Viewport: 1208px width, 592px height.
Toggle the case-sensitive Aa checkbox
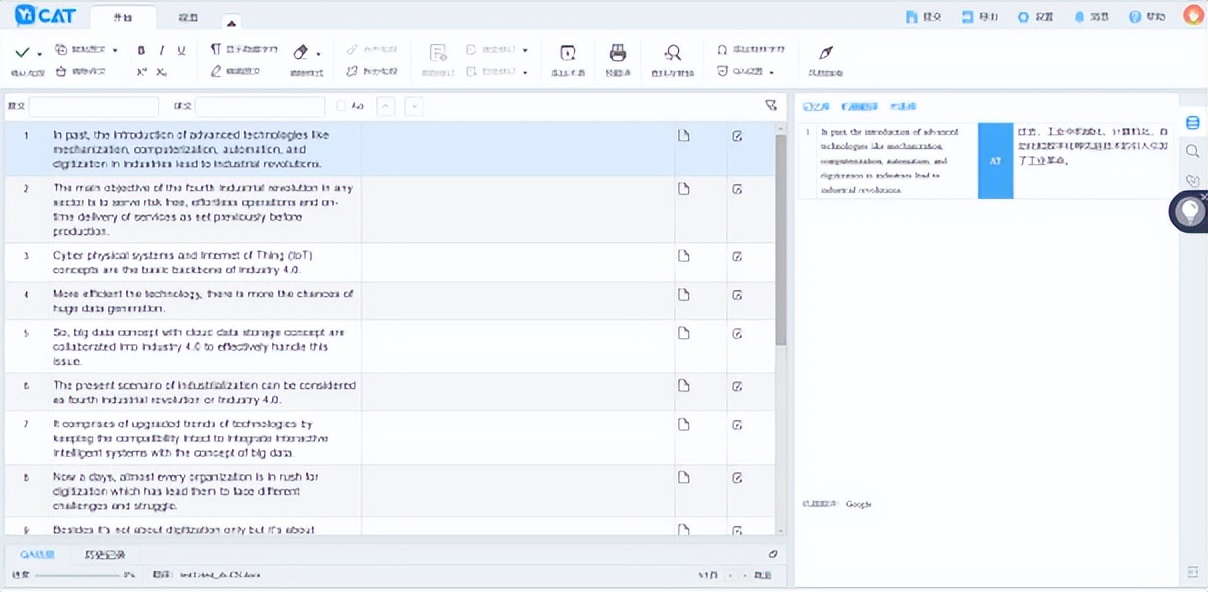pos(341,106)
